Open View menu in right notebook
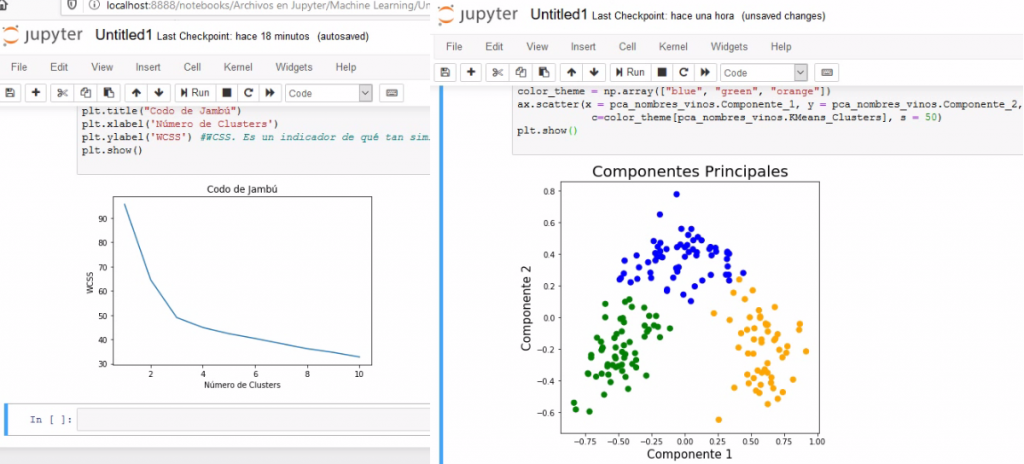Image resolution: width=1024 pixels, height=464 pixels. pyautogui.click(x=537, y=46)
